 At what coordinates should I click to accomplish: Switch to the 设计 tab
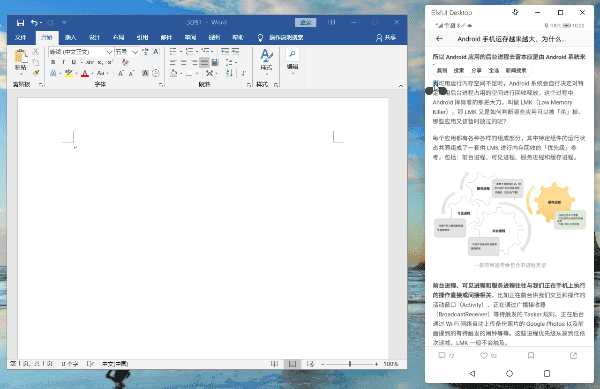[94, 37]
